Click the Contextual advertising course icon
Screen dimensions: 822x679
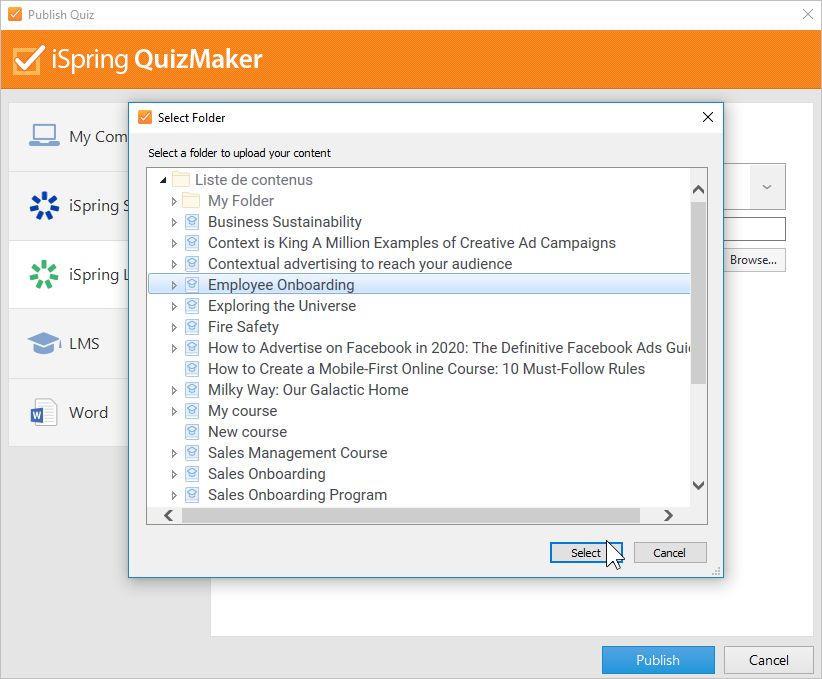192,264
